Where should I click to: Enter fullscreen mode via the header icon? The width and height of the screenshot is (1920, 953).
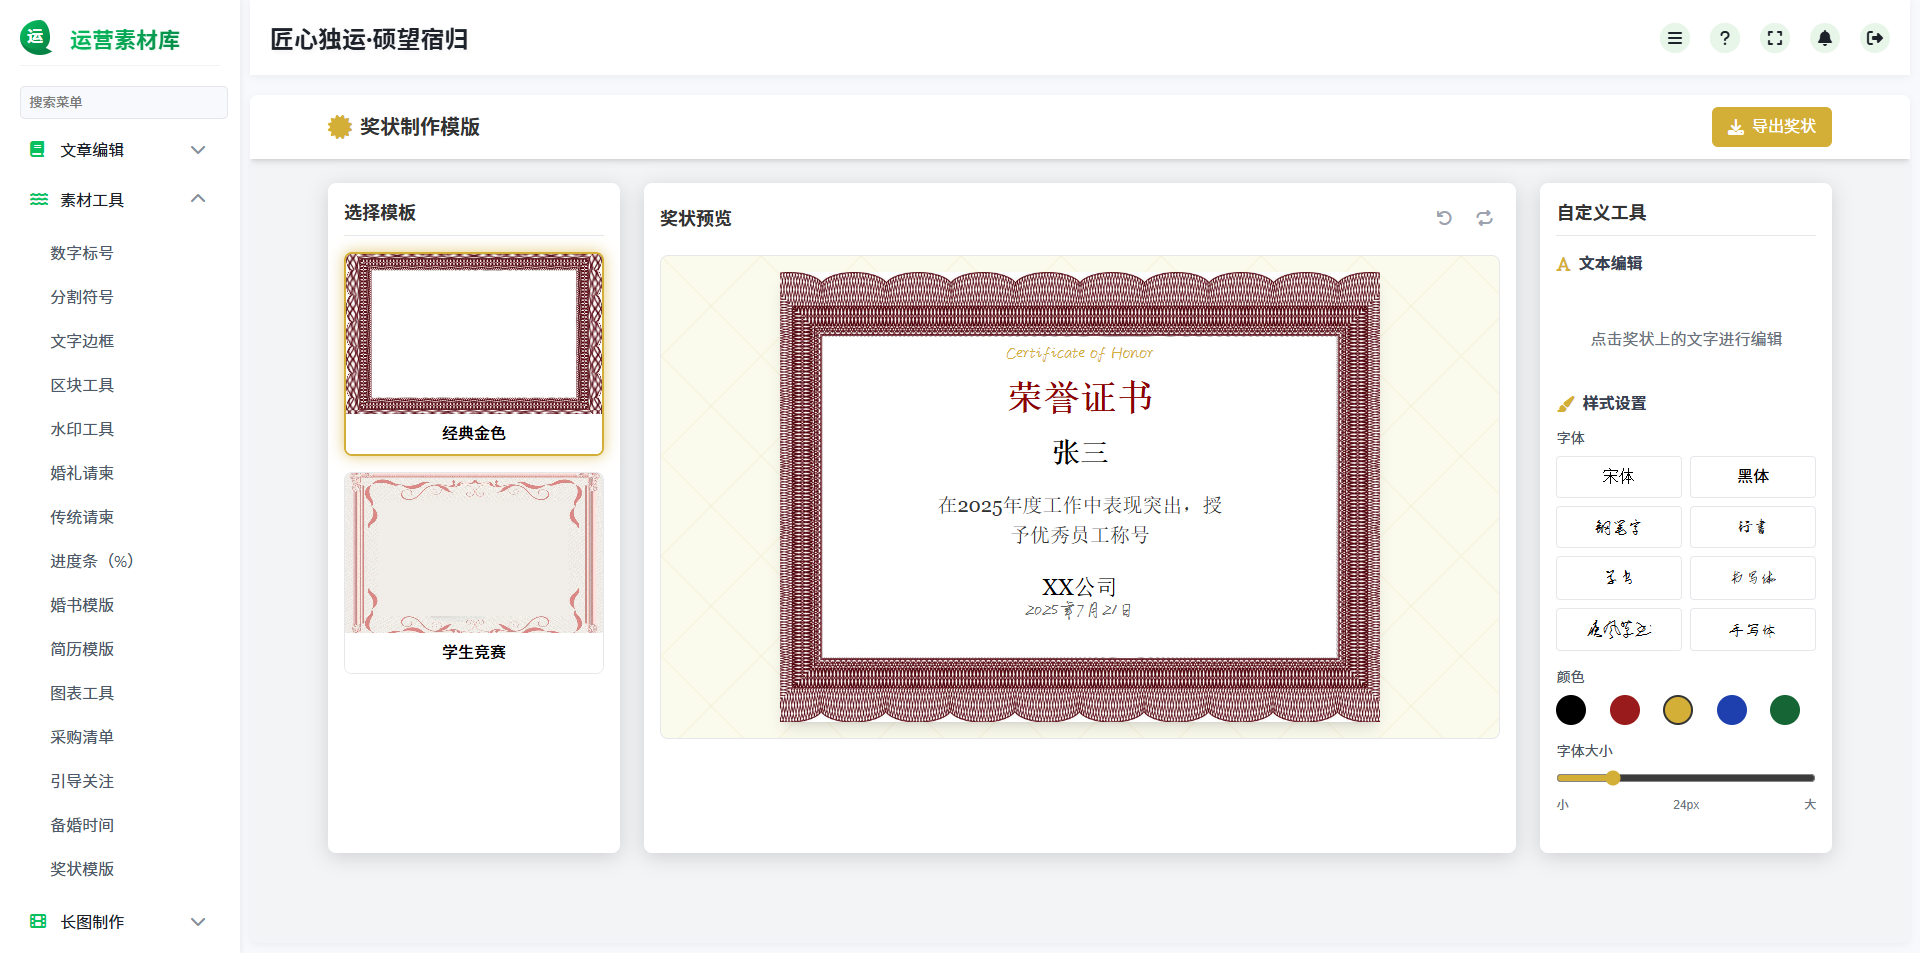1775,38
